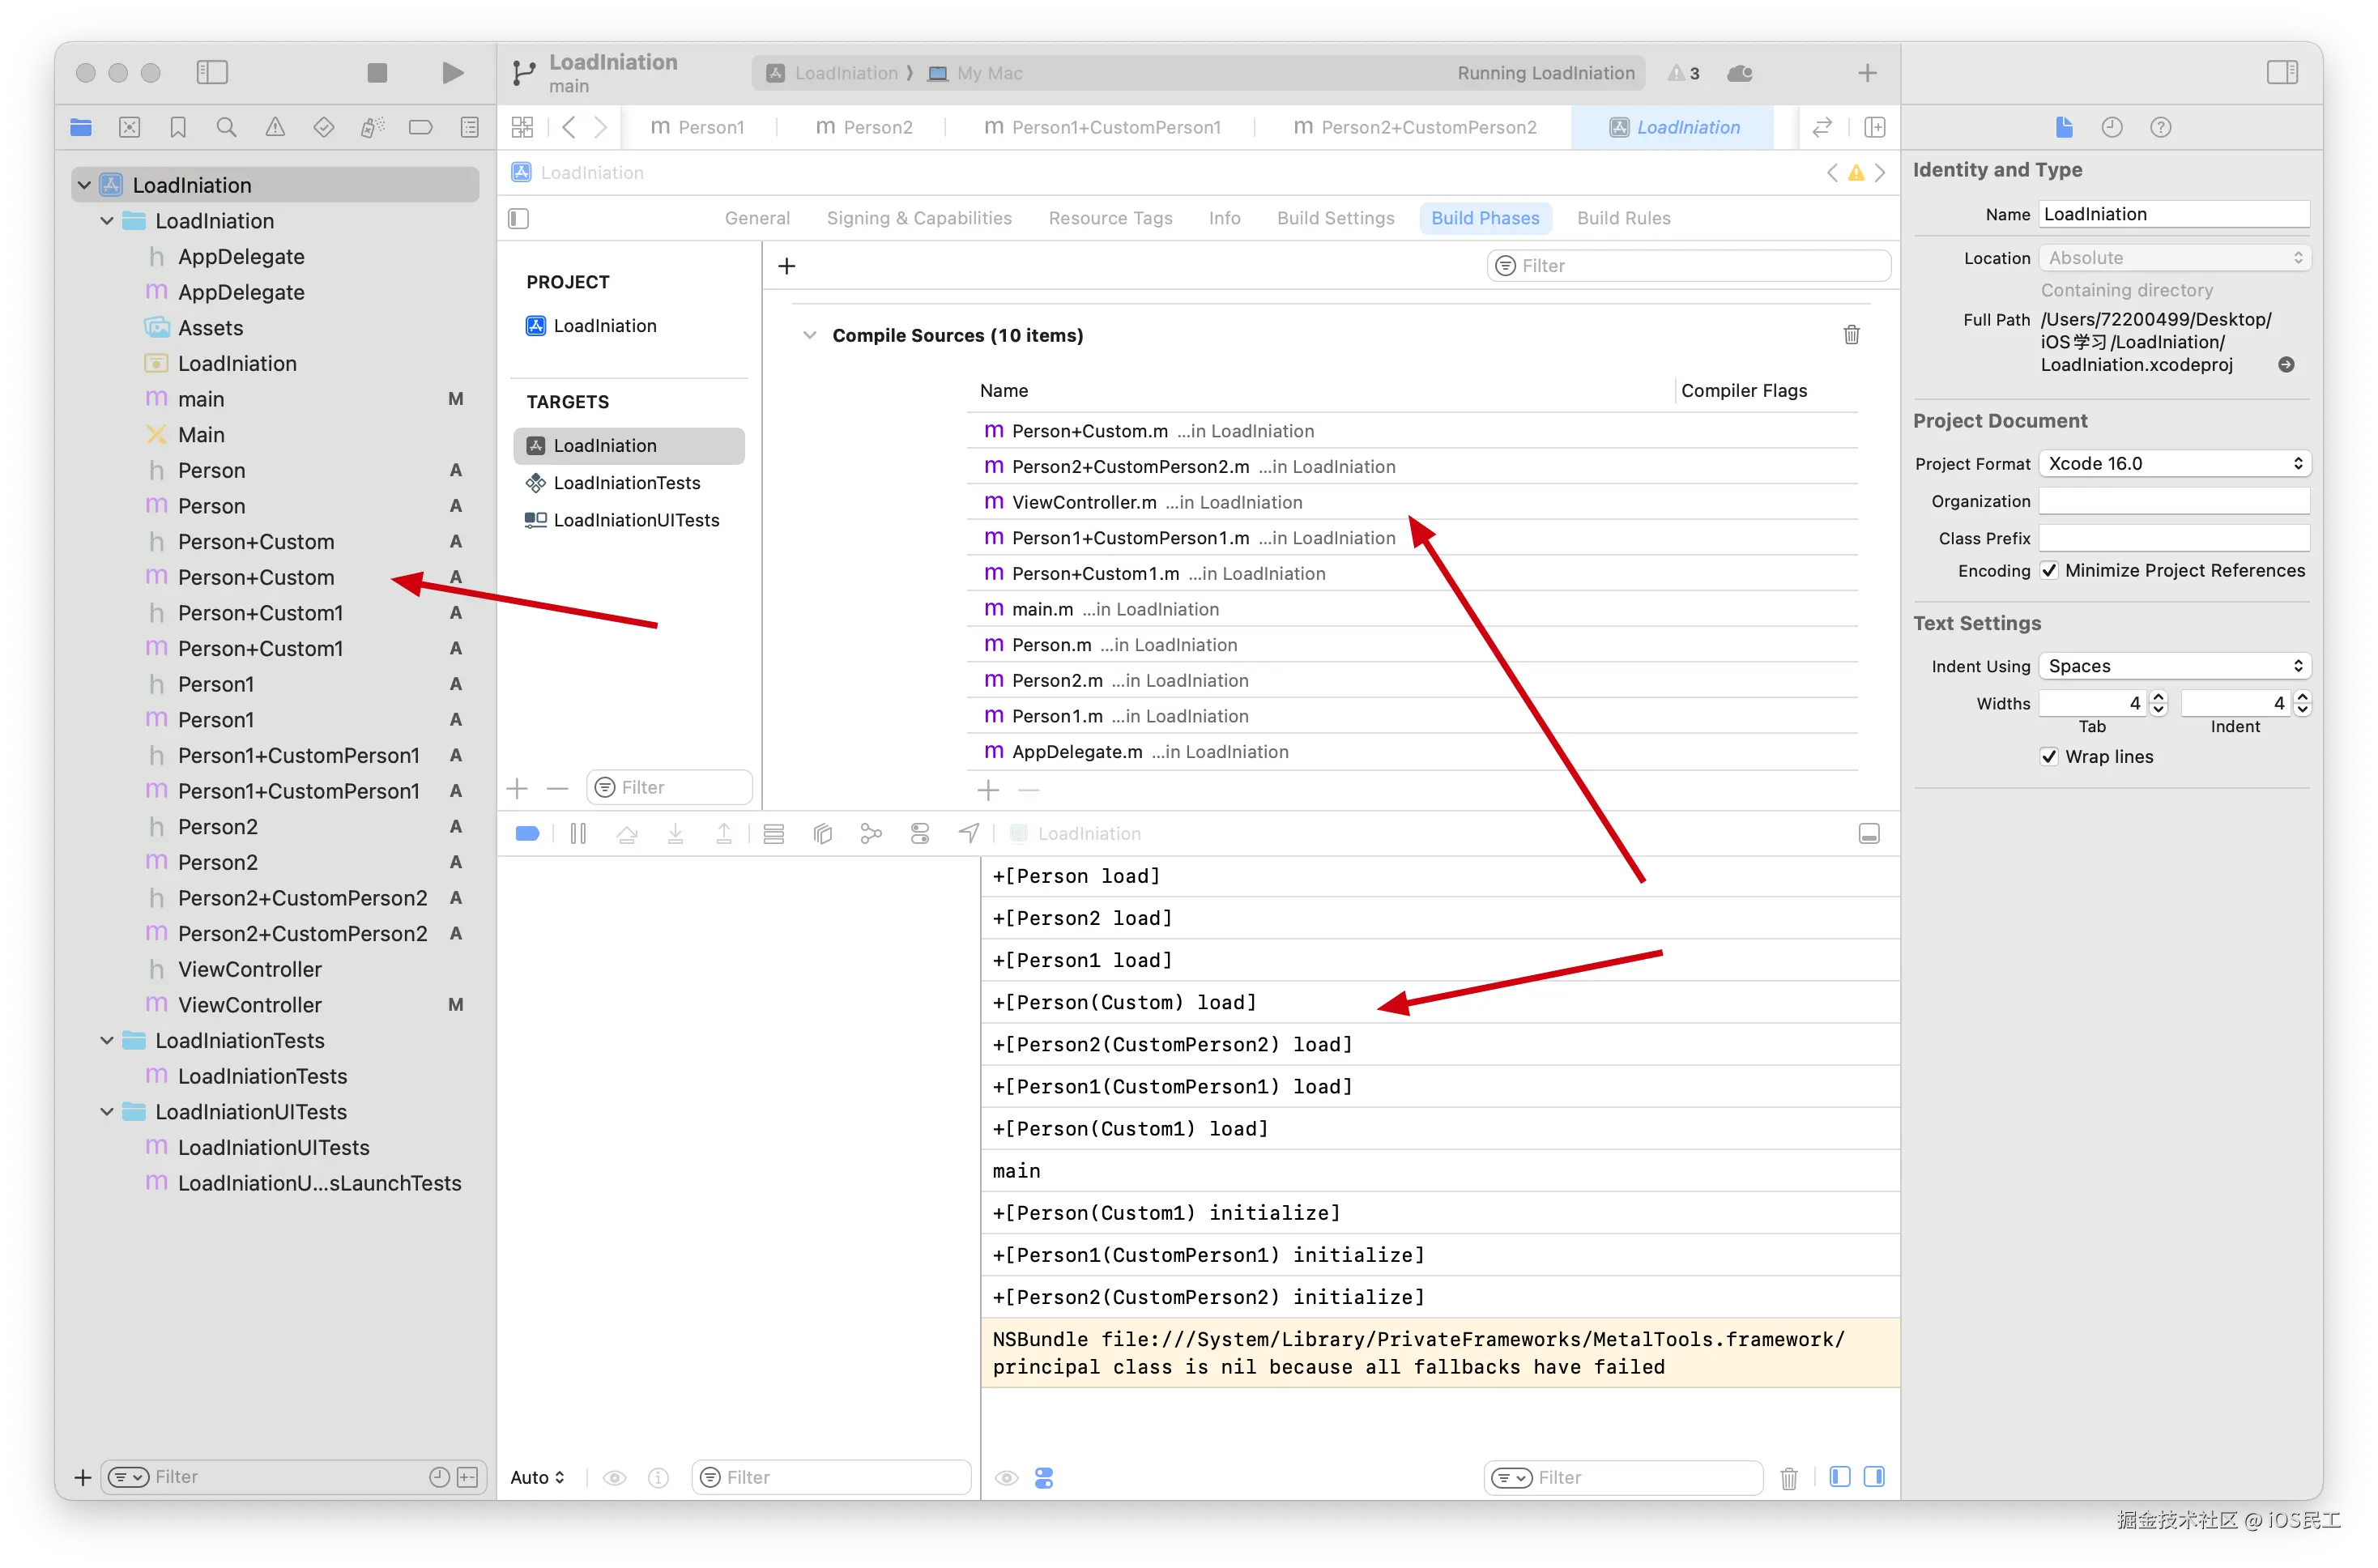Collapse the Compile Sources section

click(809, 335)
